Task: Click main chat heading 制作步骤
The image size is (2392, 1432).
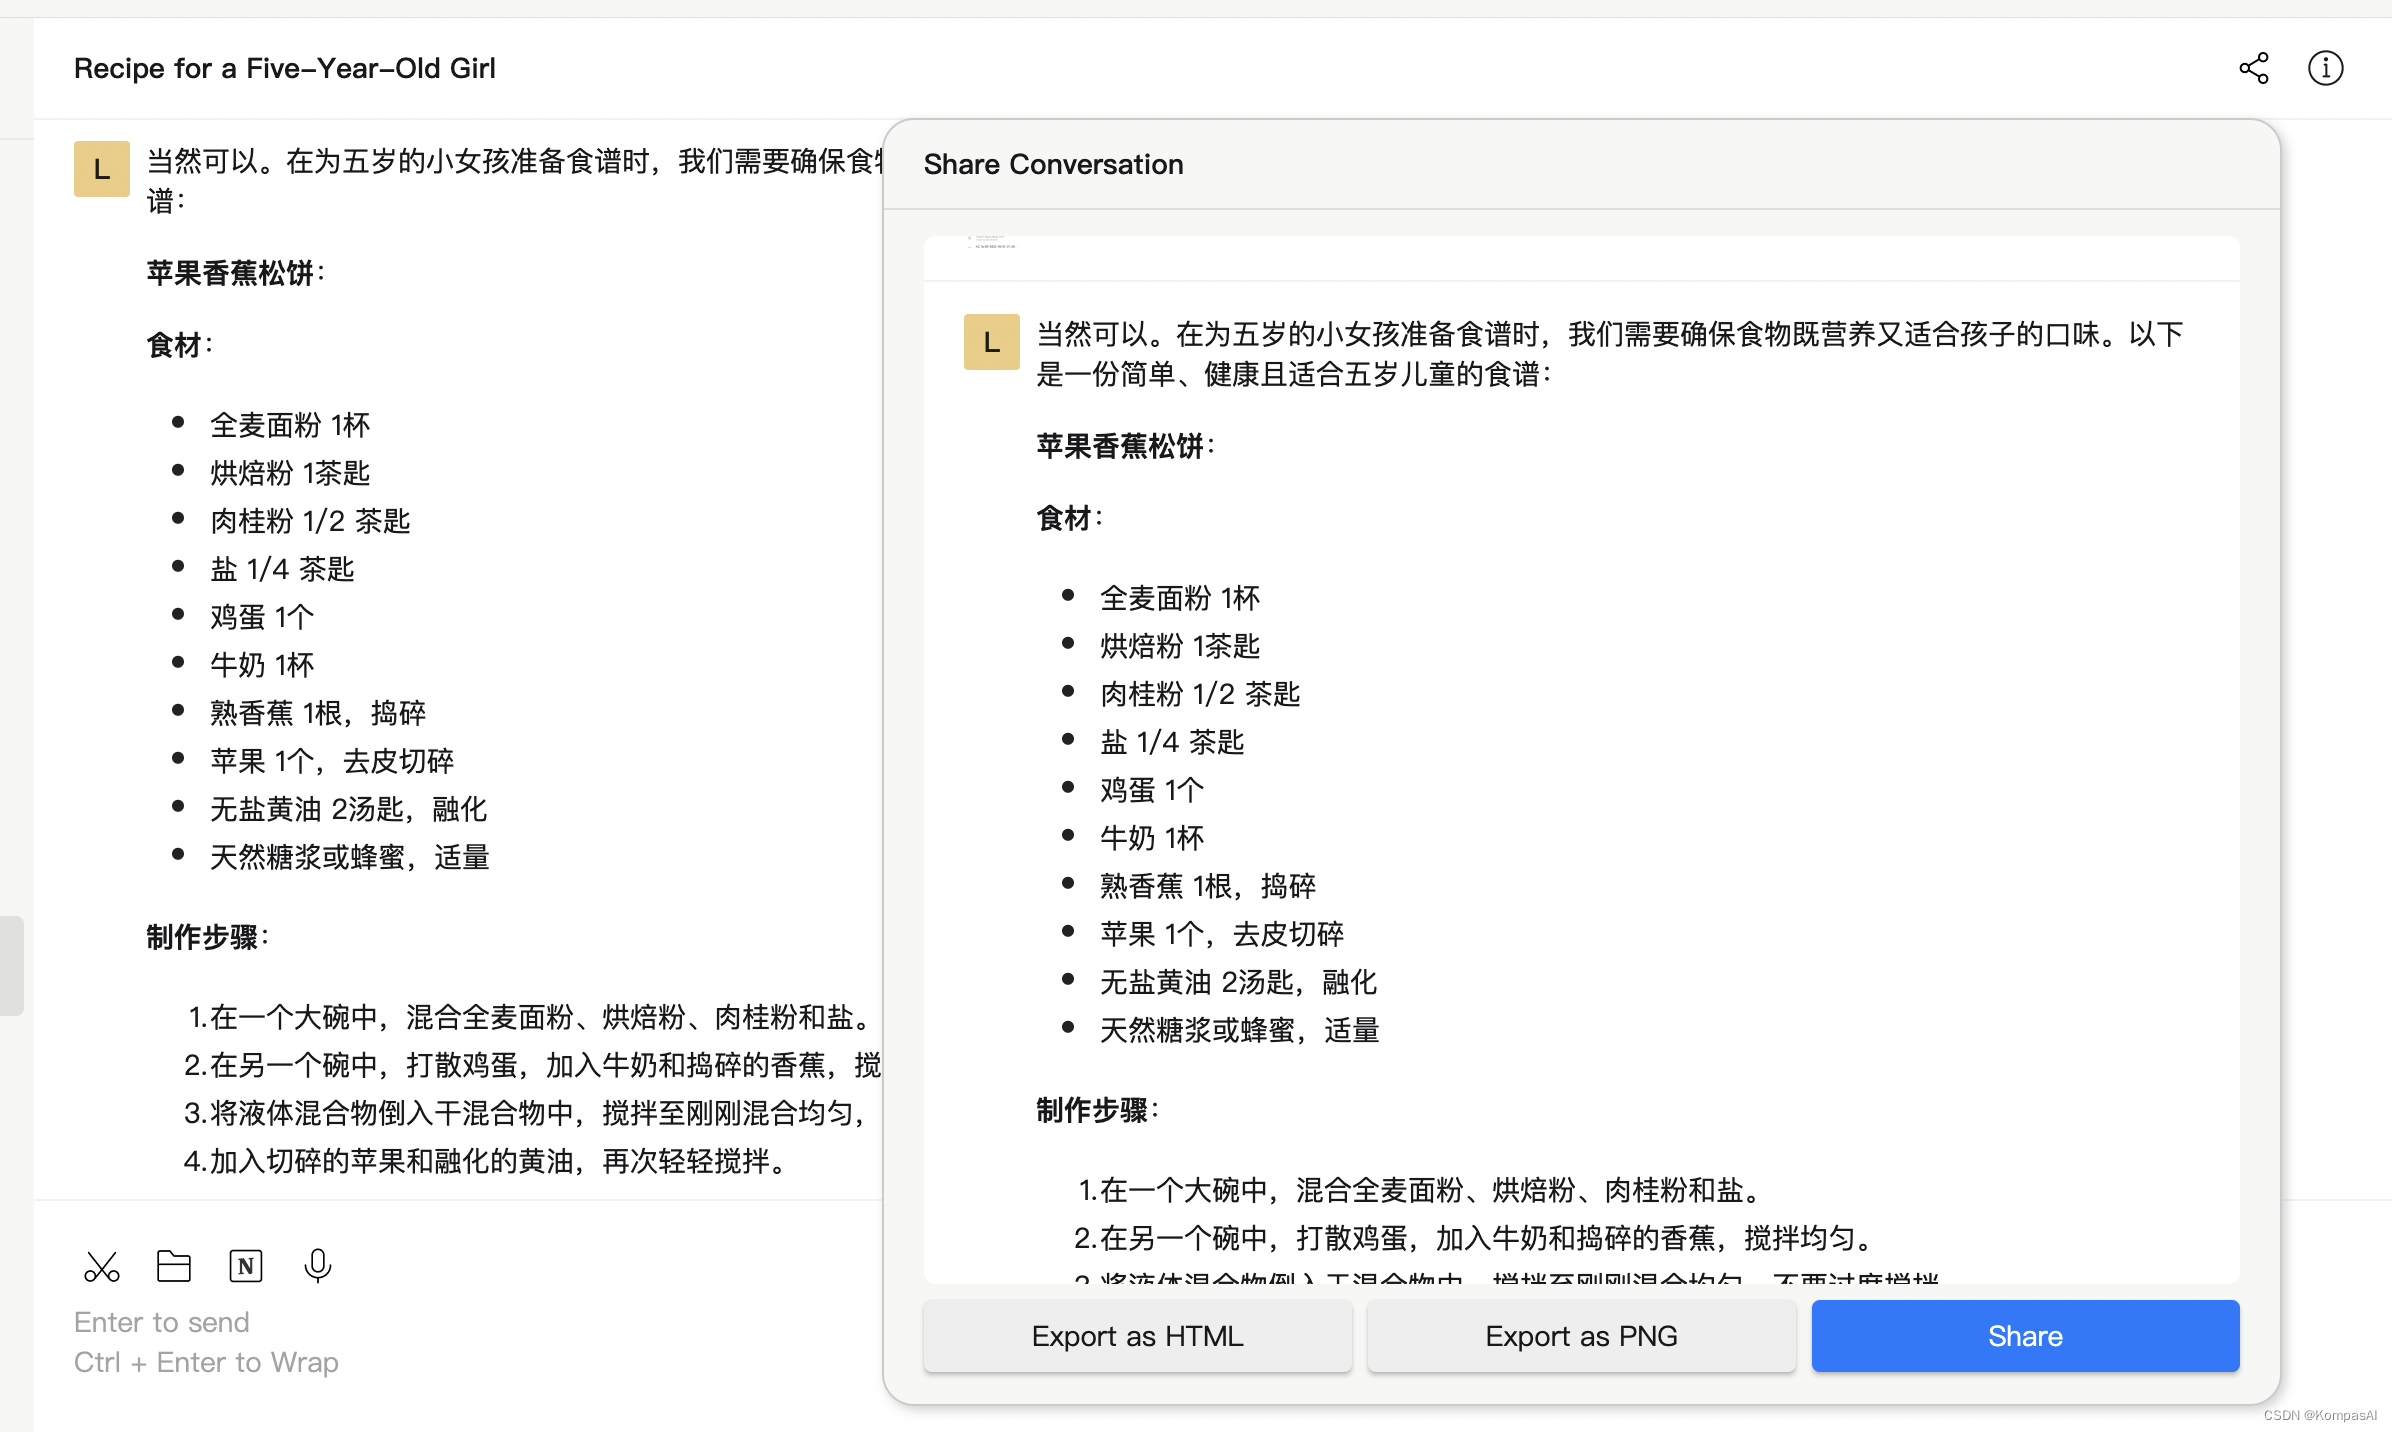Action: (208, 937)
